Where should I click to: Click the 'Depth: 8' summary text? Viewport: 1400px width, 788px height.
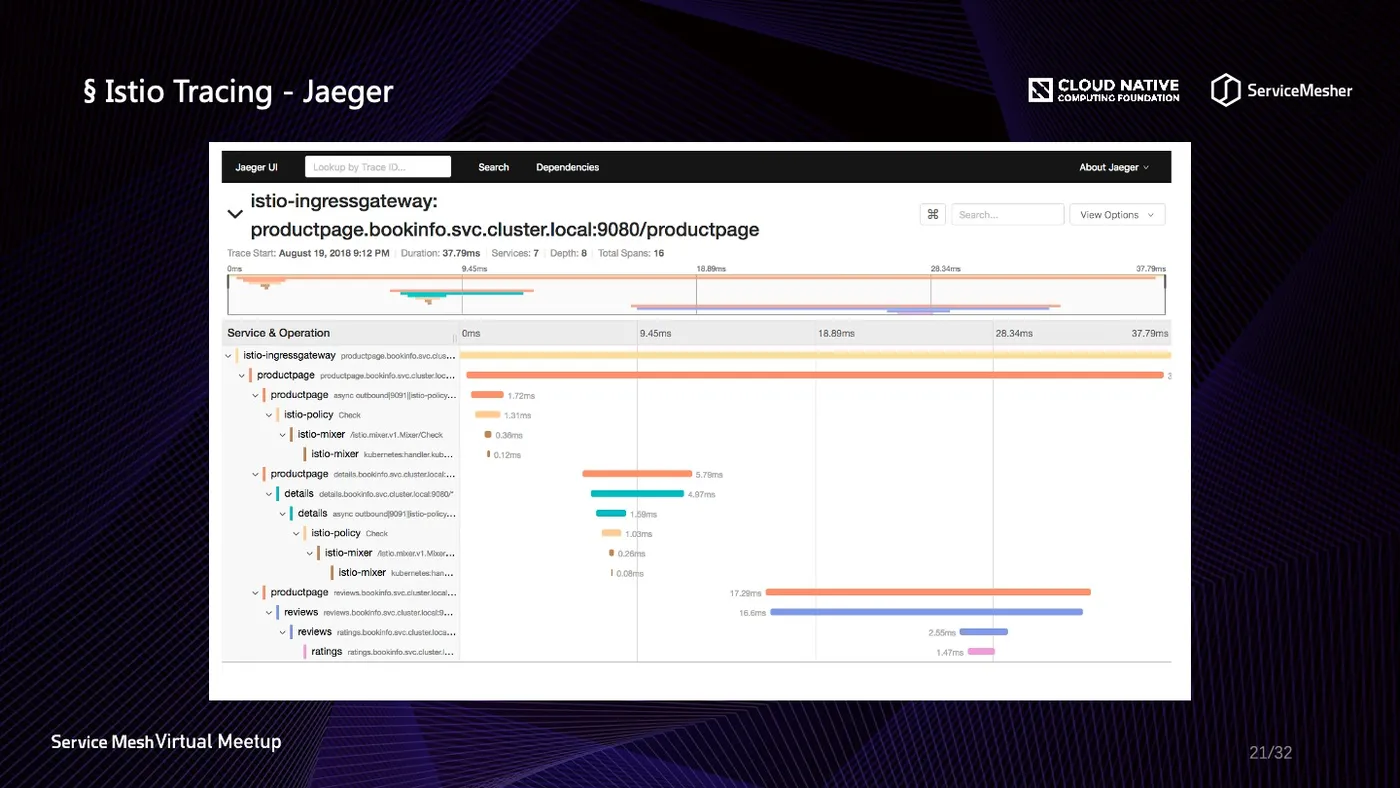click(568, 253)
